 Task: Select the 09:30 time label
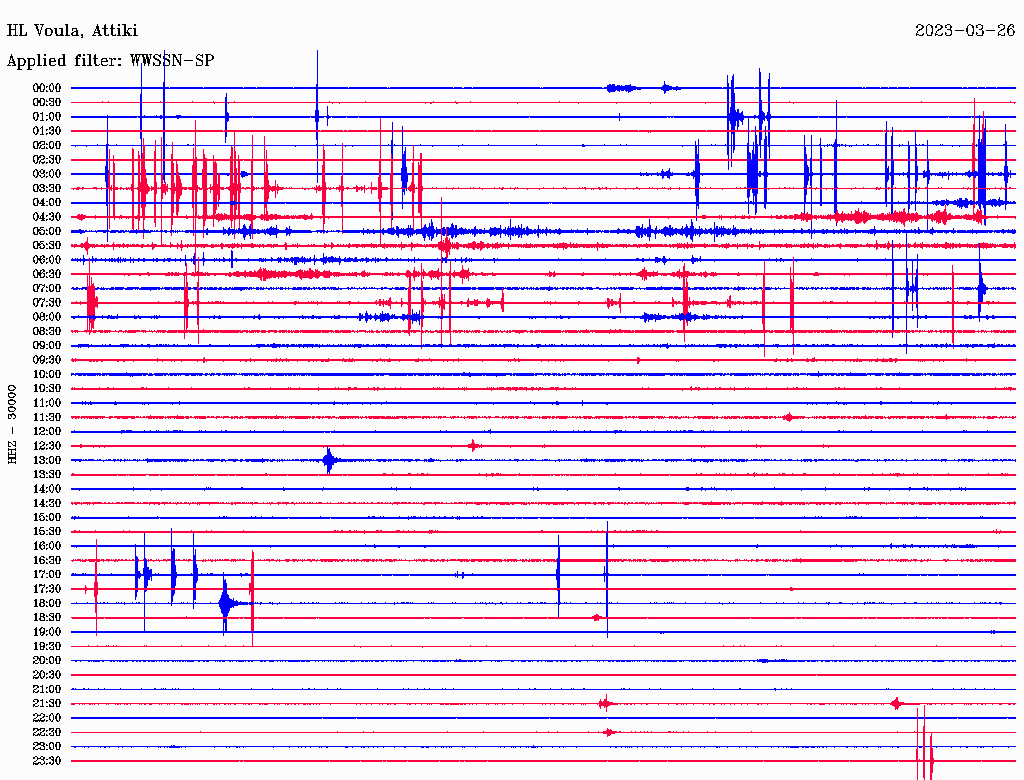point(47,360)
